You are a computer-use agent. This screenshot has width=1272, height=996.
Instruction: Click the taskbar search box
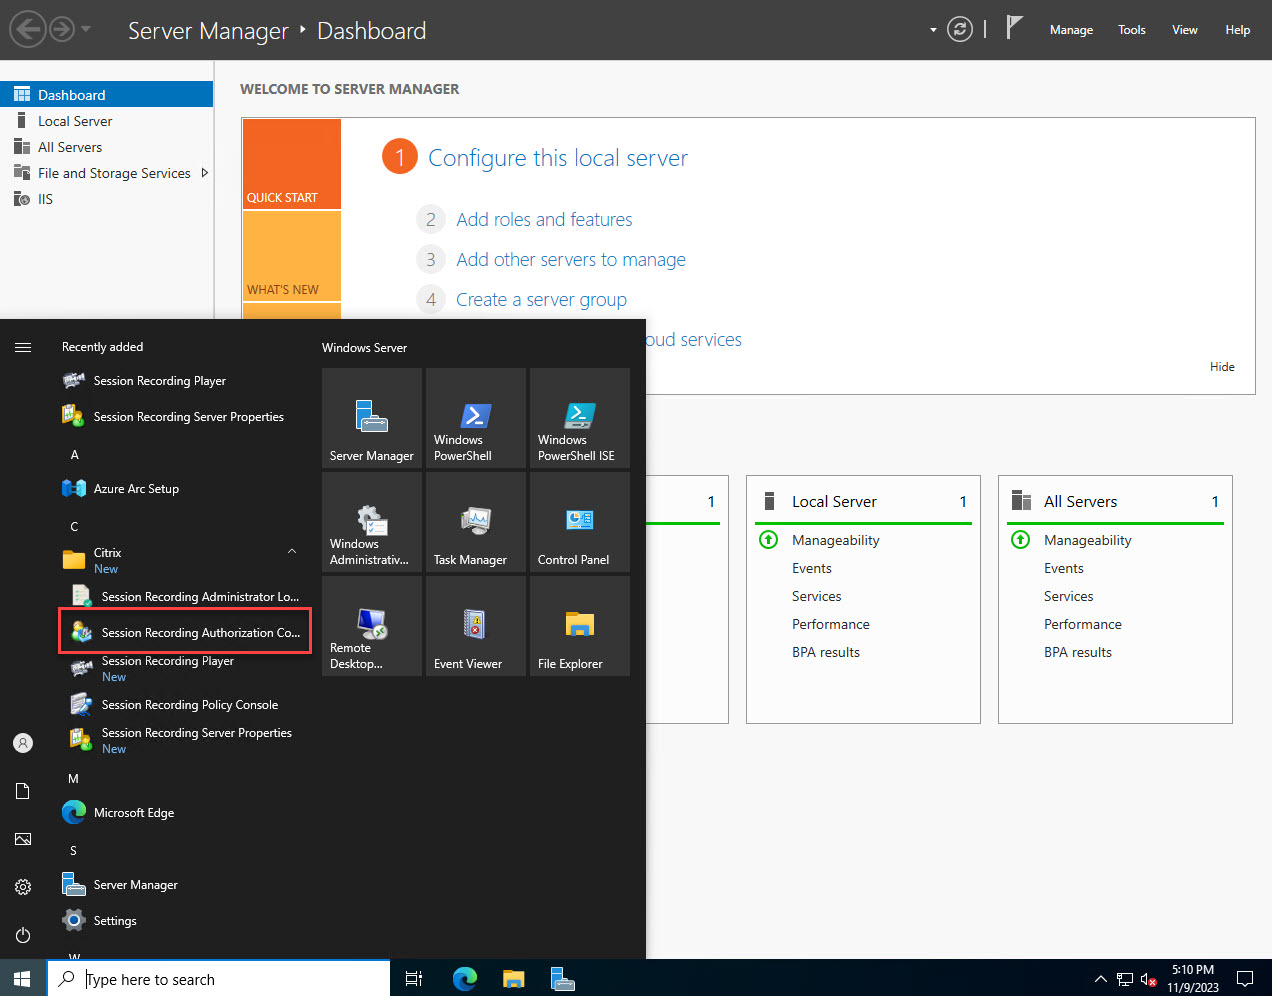[x=219, y=978]
